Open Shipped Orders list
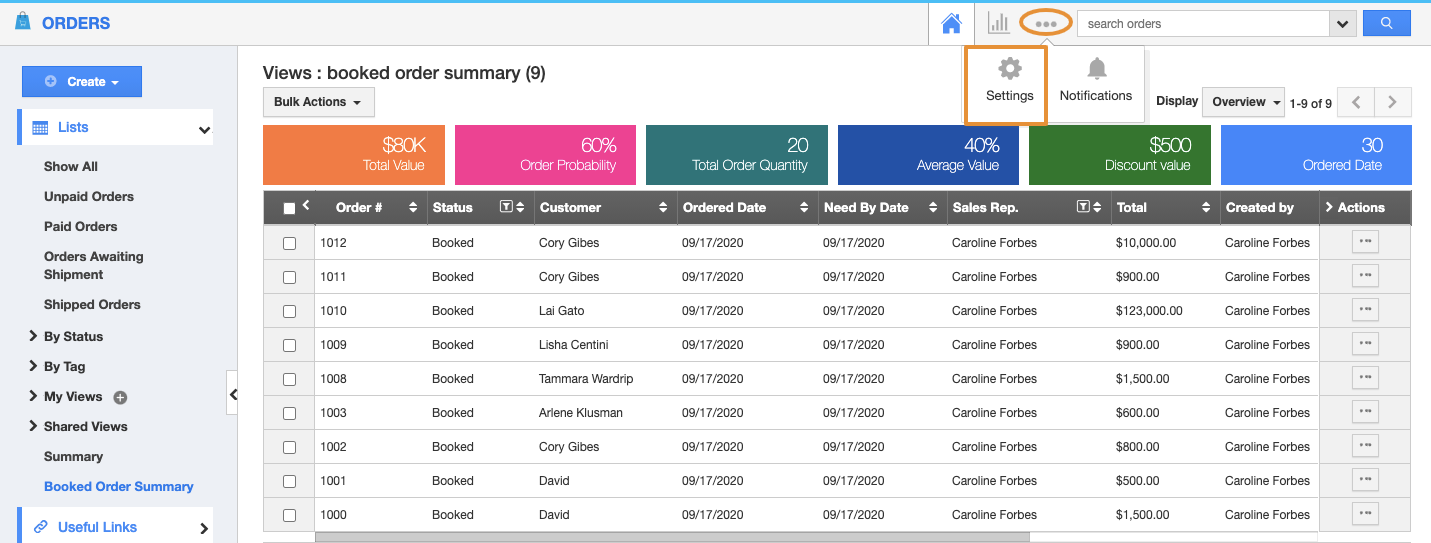 (92, 304)
